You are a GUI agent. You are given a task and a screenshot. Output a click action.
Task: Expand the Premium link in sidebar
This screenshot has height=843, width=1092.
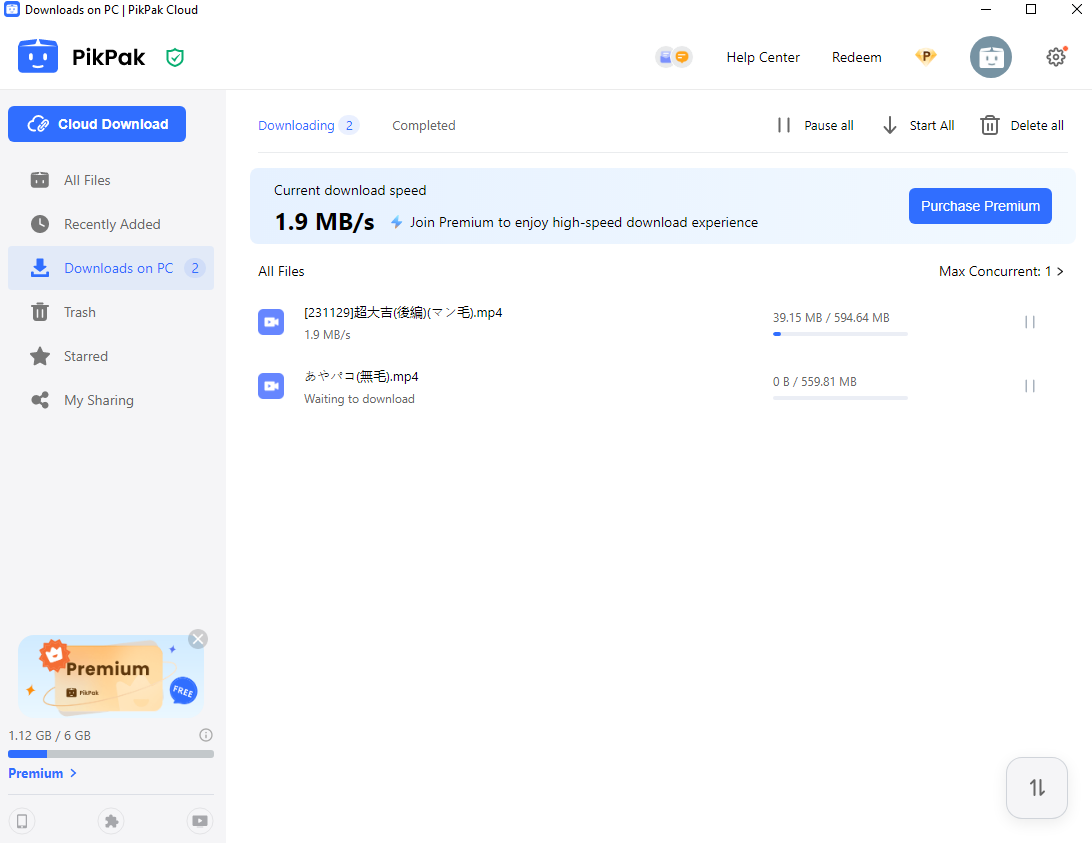(x=43, y=773)
